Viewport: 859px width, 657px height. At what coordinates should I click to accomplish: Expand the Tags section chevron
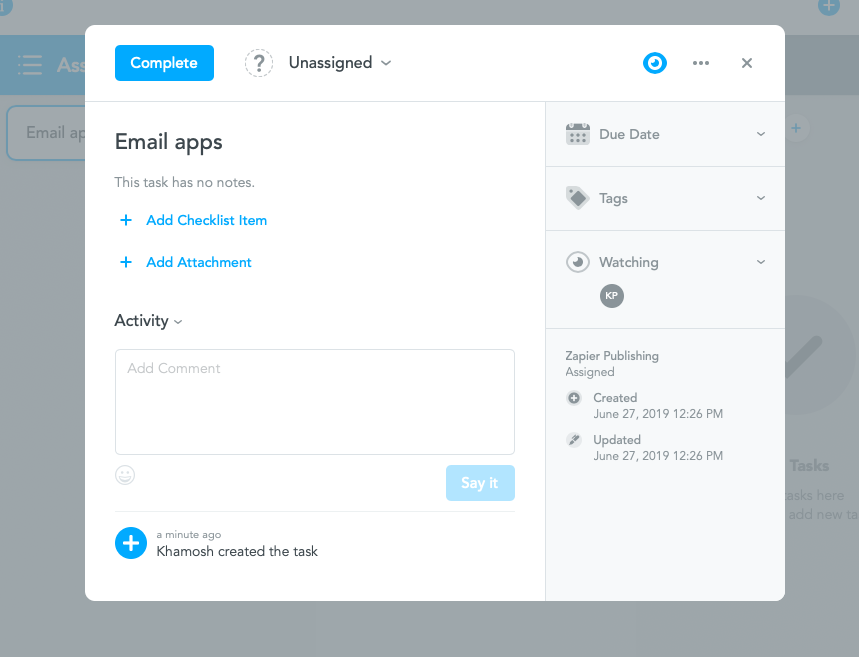coord(760,198)
